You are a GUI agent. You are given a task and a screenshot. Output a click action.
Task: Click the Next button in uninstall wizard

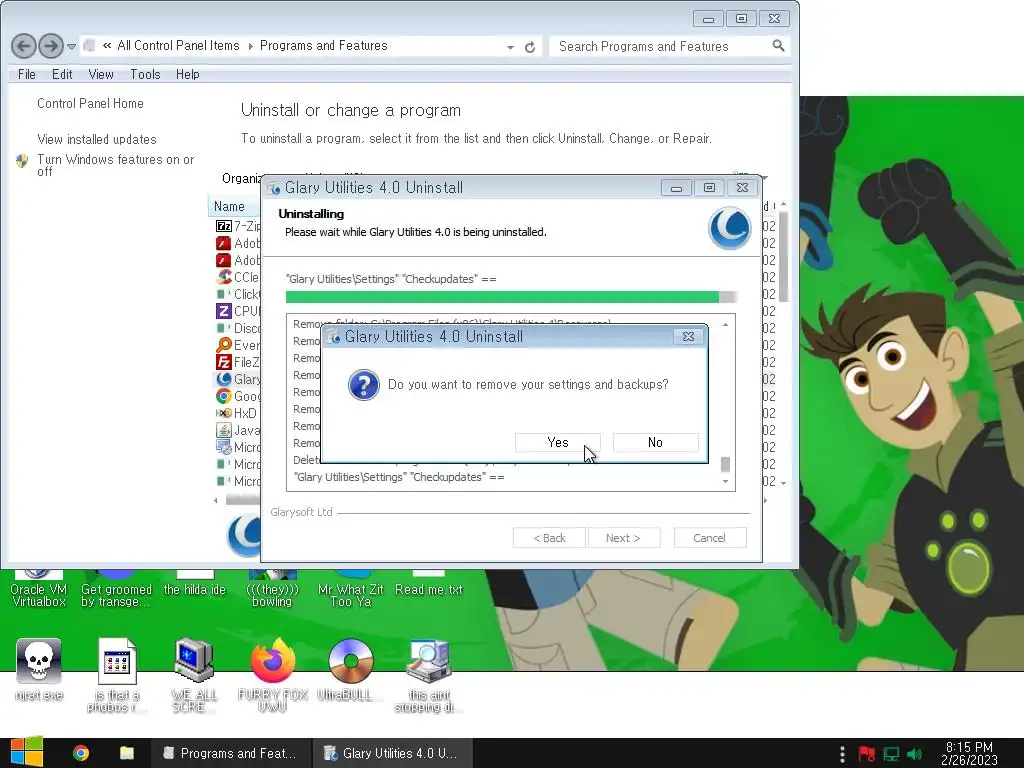624,538
